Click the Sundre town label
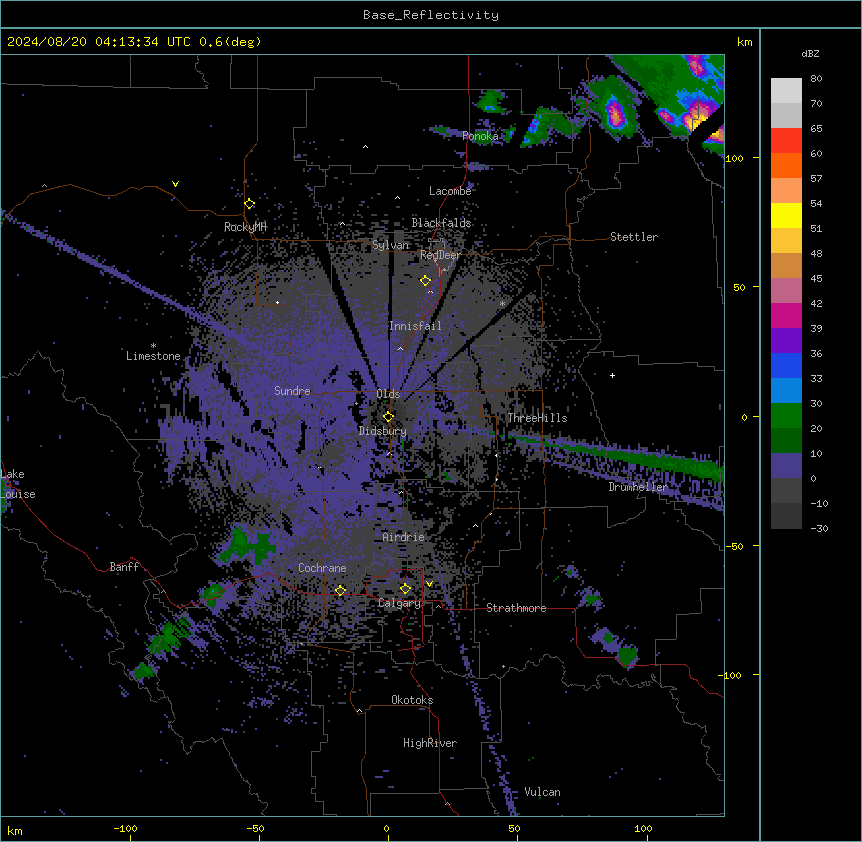This screenshot has width=862, height=842. 292,391
